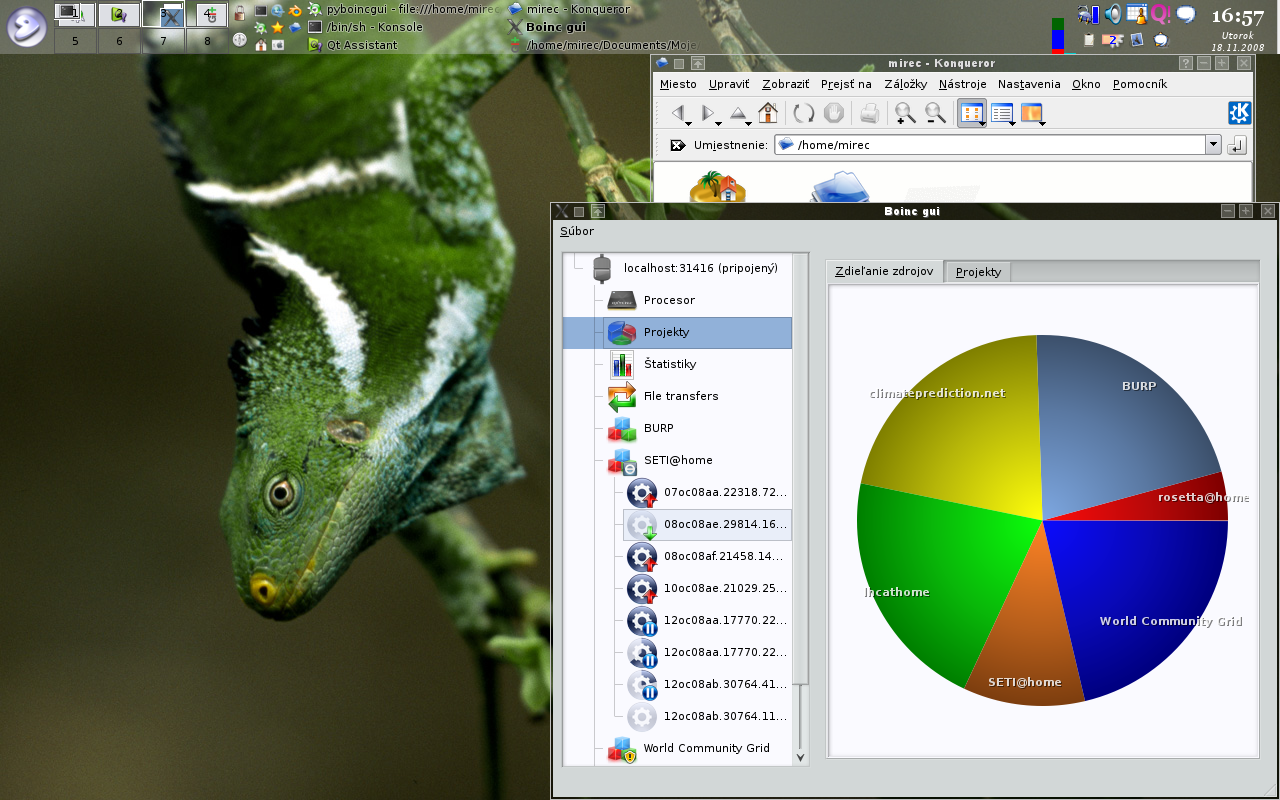The image size is (1280, 800).
Task: Open the Súbor menu in Boinc gui
Action: click(x=577, y=231)
